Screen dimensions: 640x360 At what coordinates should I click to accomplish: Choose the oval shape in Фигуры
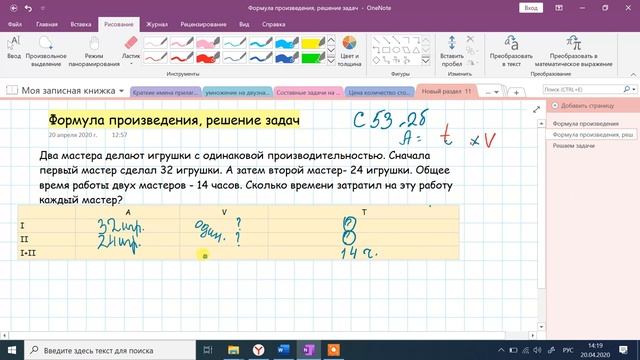tap(396, 50)
